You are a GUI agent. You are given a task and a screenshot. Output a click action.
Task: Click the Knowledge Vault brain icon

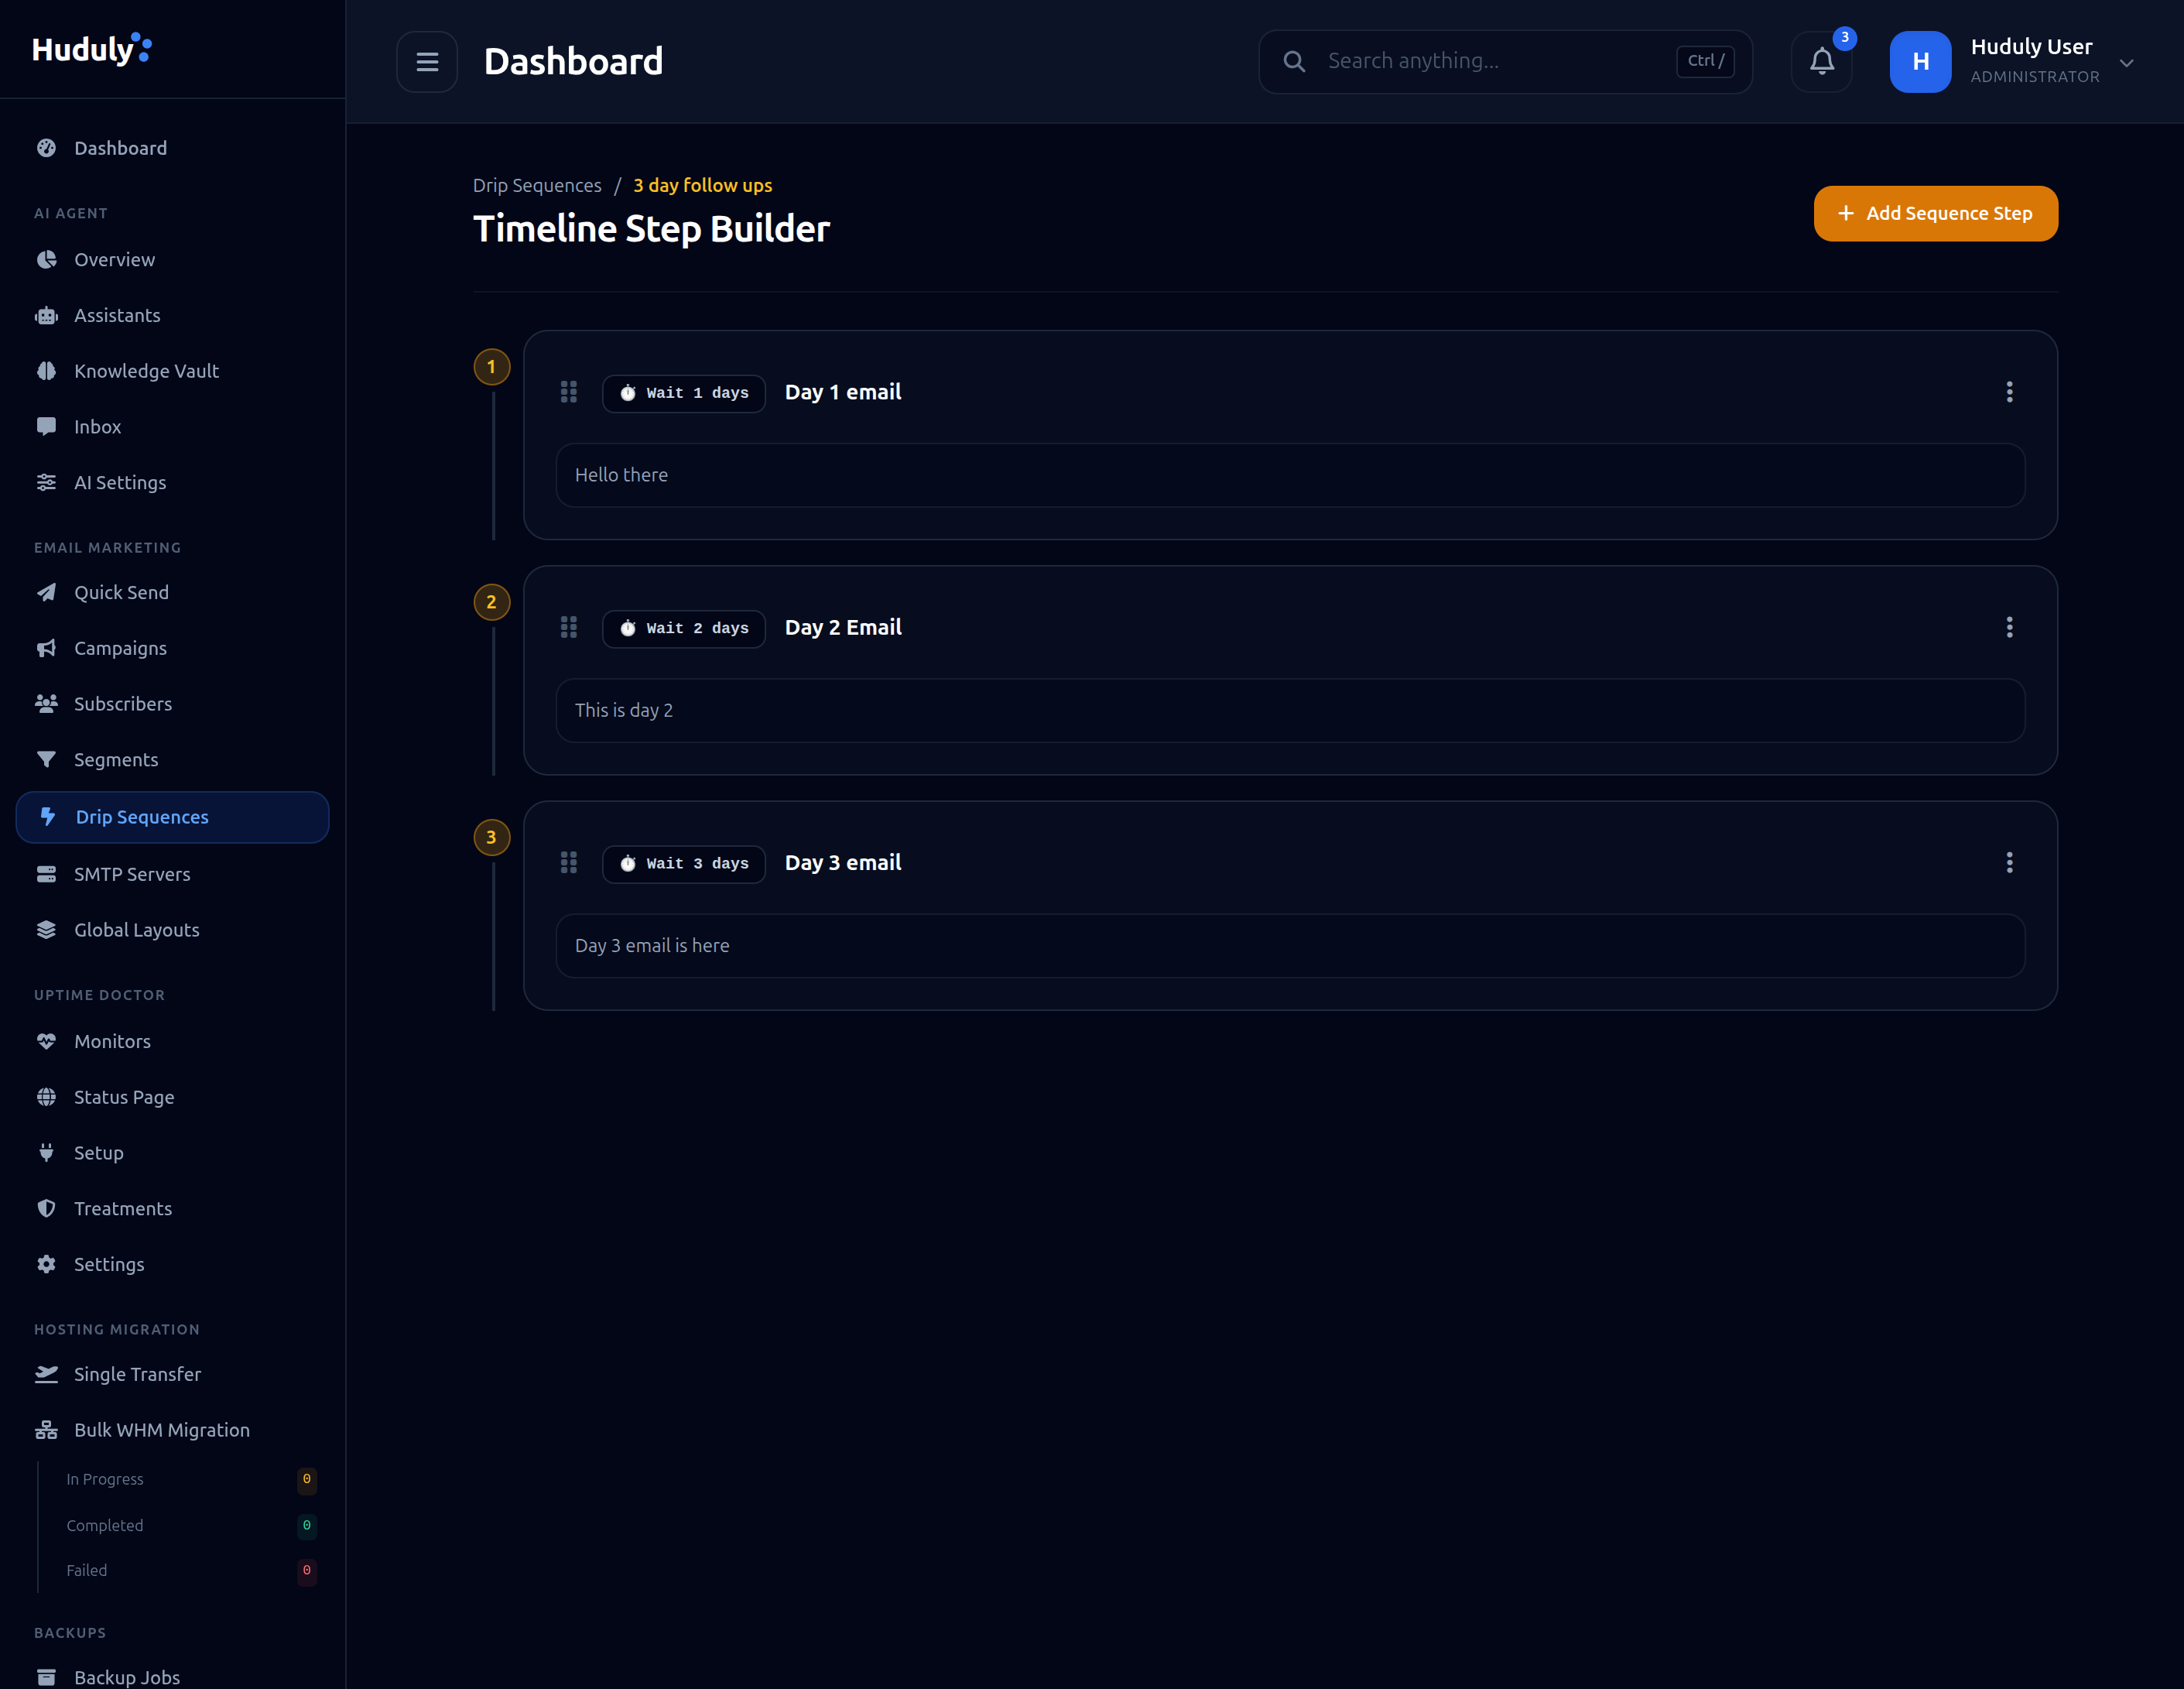click(46, 371)
